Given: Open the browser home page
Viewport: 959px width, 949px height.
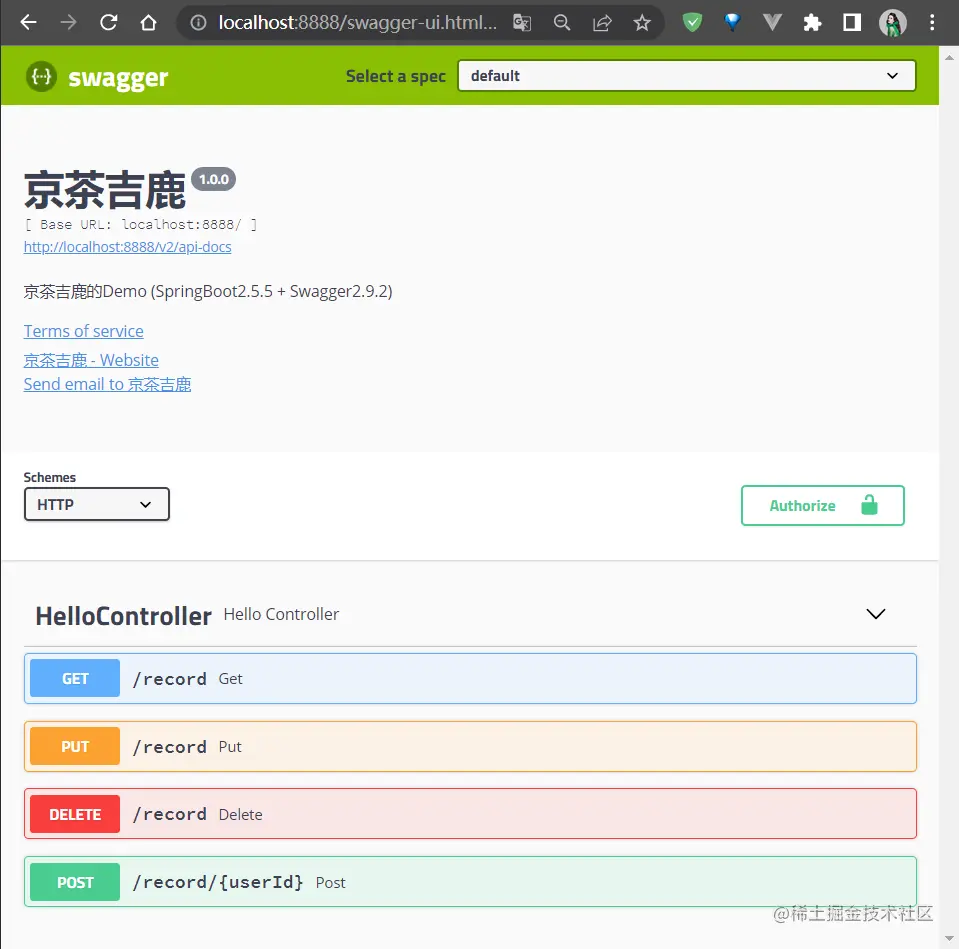Looking at the screenshot, I should click(149, 23).
